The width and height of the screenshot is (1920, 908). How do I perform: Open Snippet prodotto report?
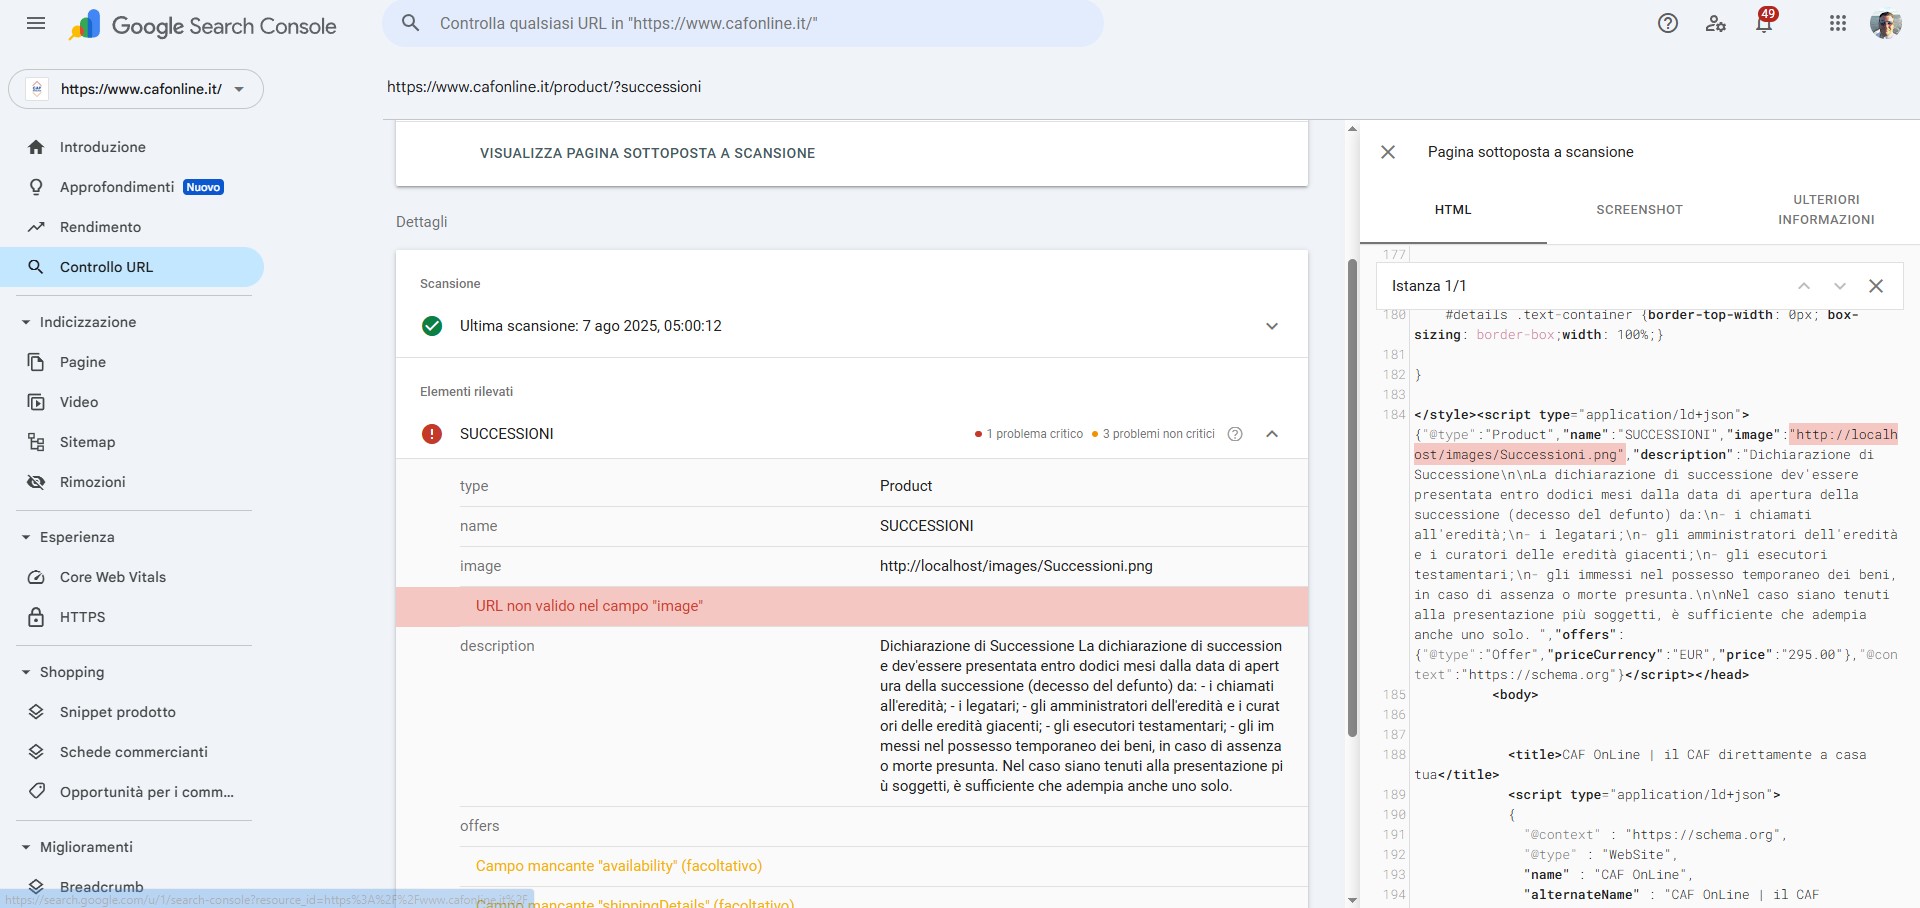pyautogui.click(x=132, y=712)
